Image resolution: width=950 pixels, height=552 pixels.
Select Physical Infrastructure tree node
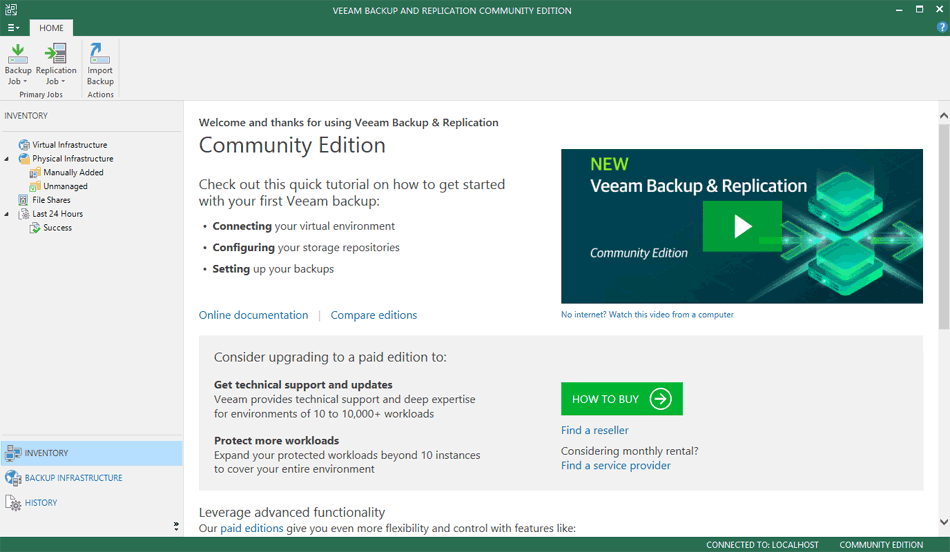tap(73, 159)
